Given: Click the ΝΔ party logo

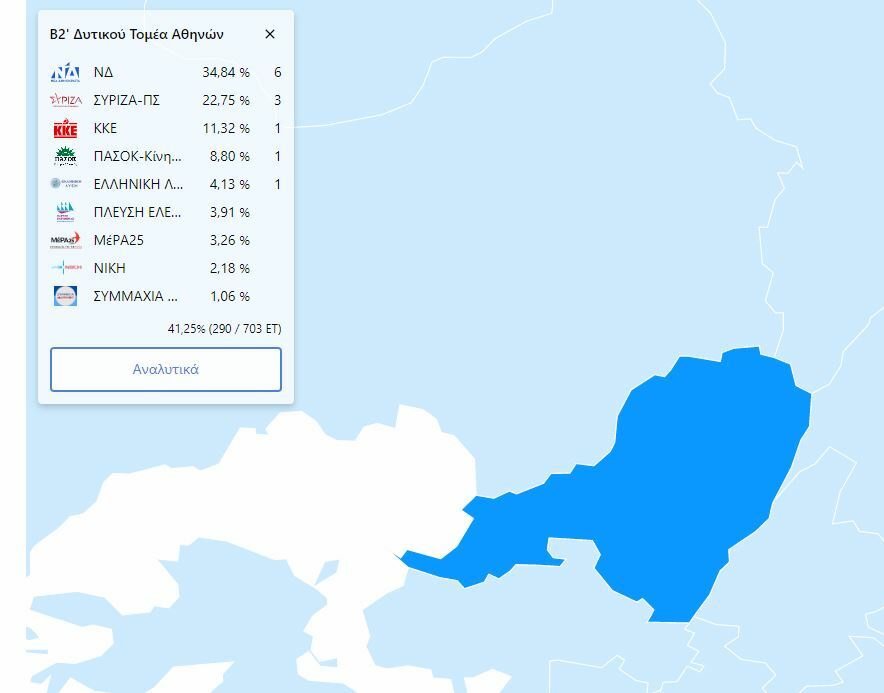Looking at the screenshot, I should (x=65, y=72).
